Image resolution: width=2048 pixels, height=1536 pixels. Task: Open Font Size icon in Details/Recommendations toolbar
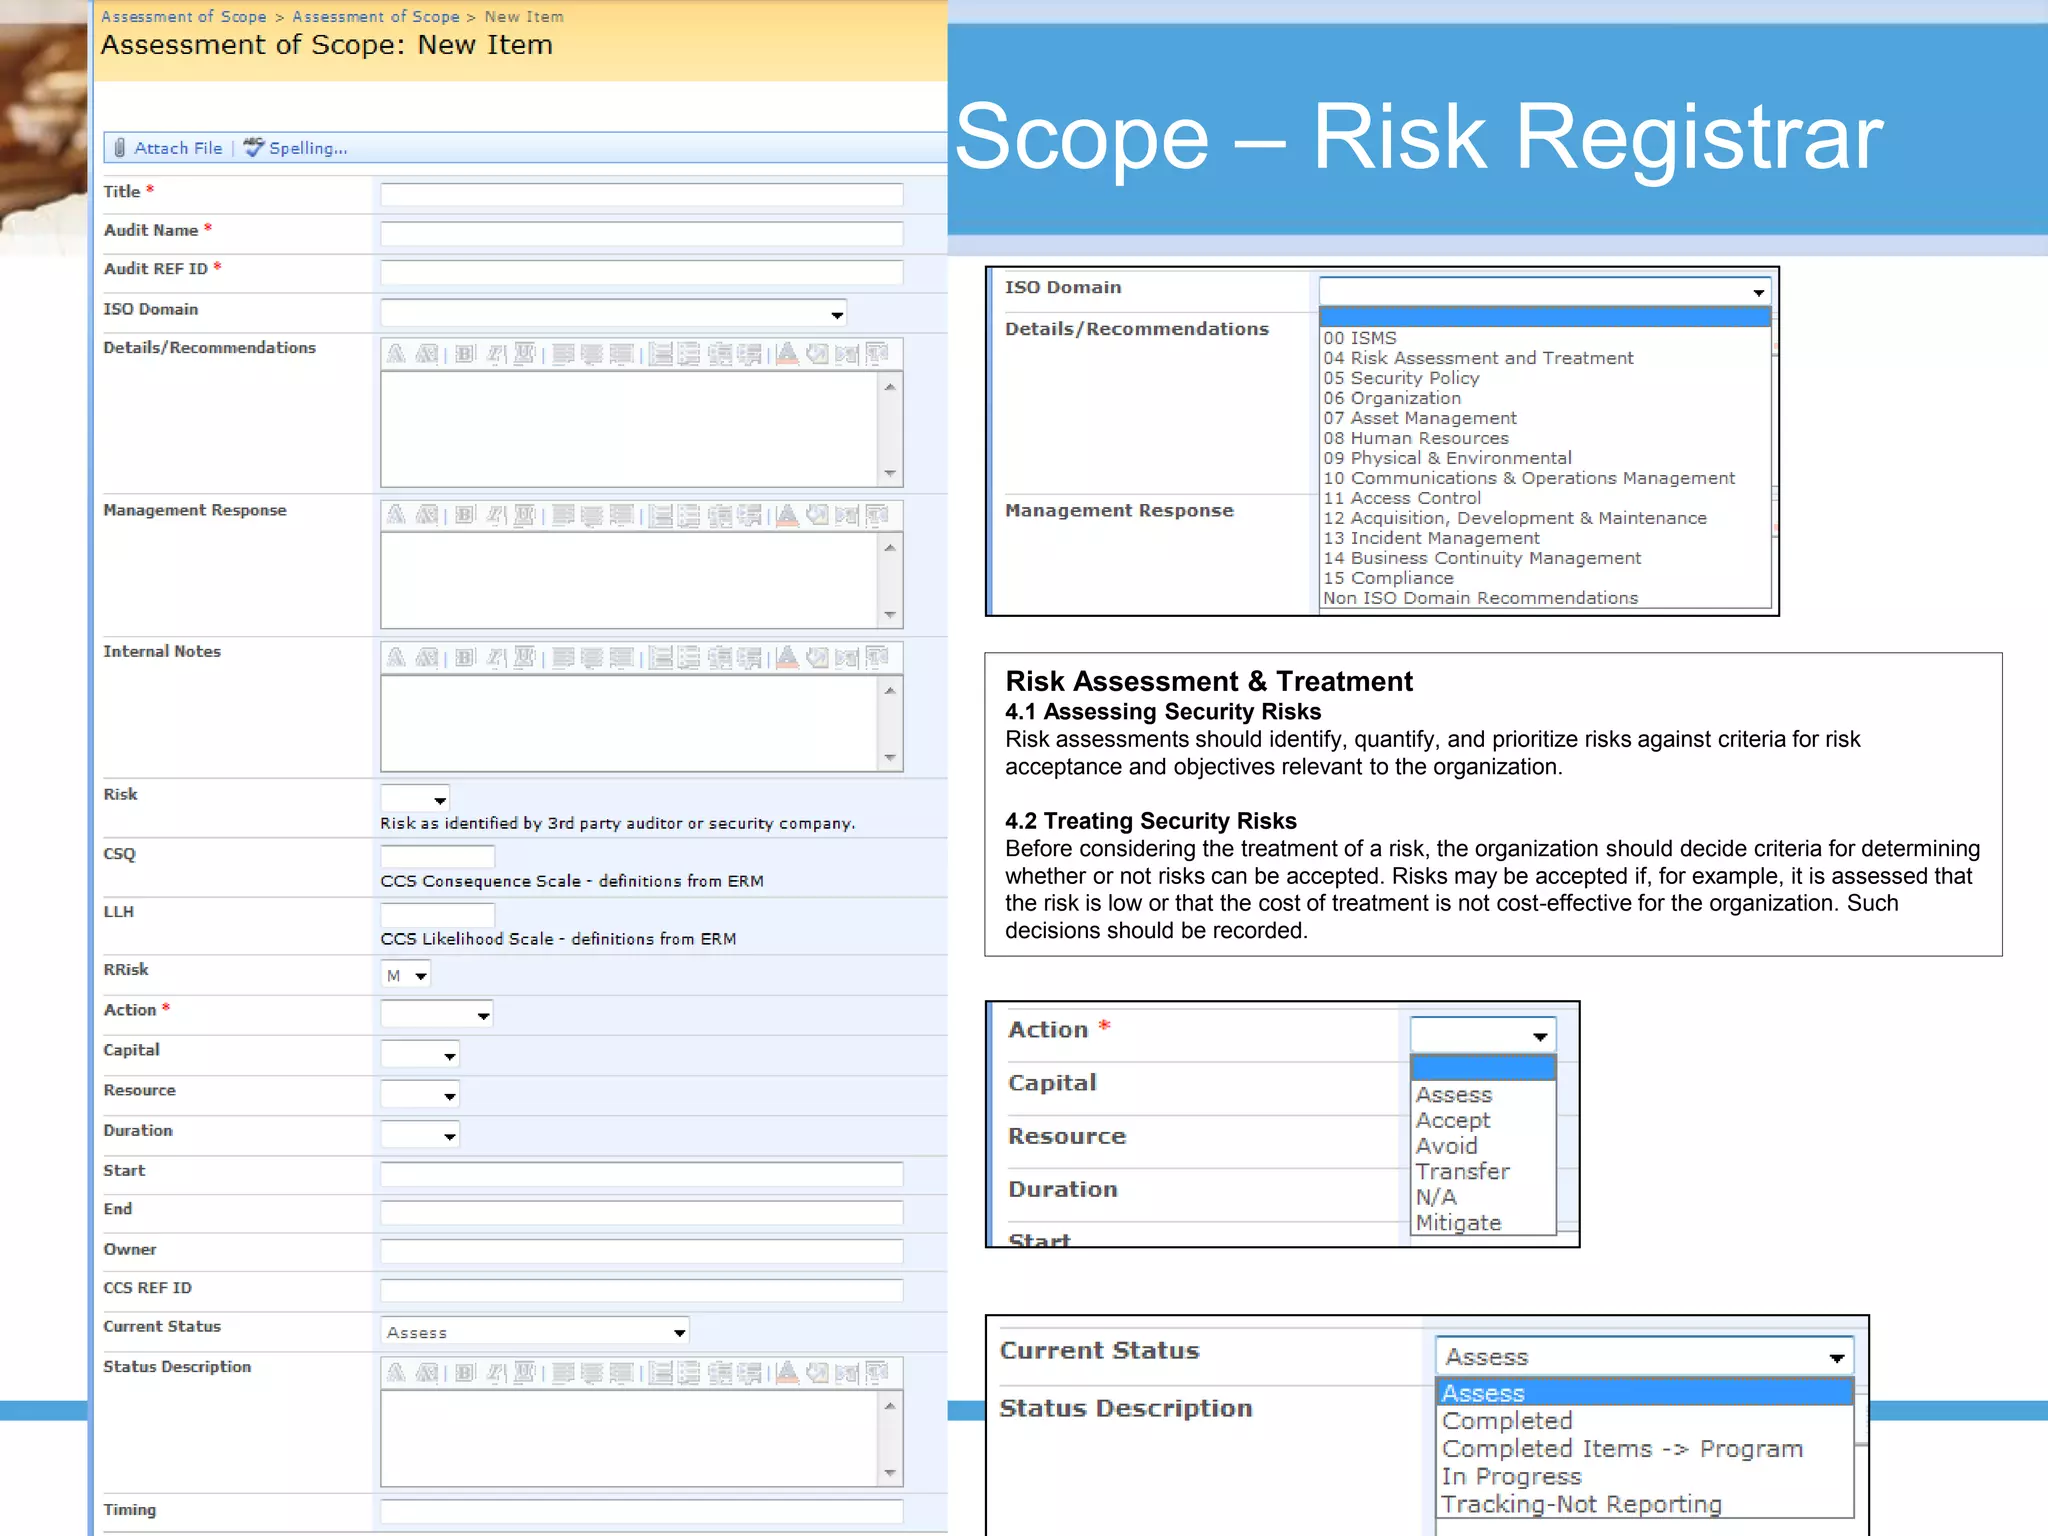(x=427, y=354)
